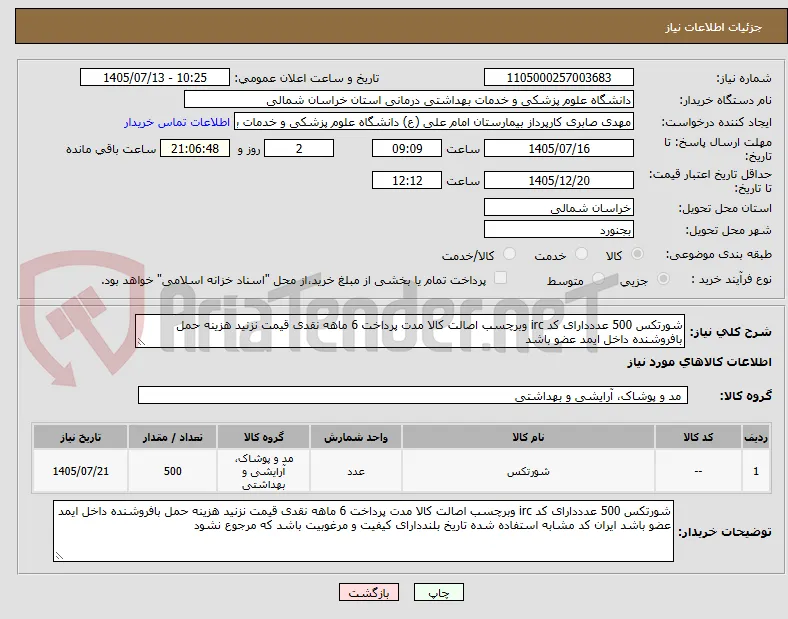The width and height of the screenshot is (788, 619).
Task: Click the announcement date field 1405/07/13 - 10:25
Action: pyautogui.click(x=155, y=77)
